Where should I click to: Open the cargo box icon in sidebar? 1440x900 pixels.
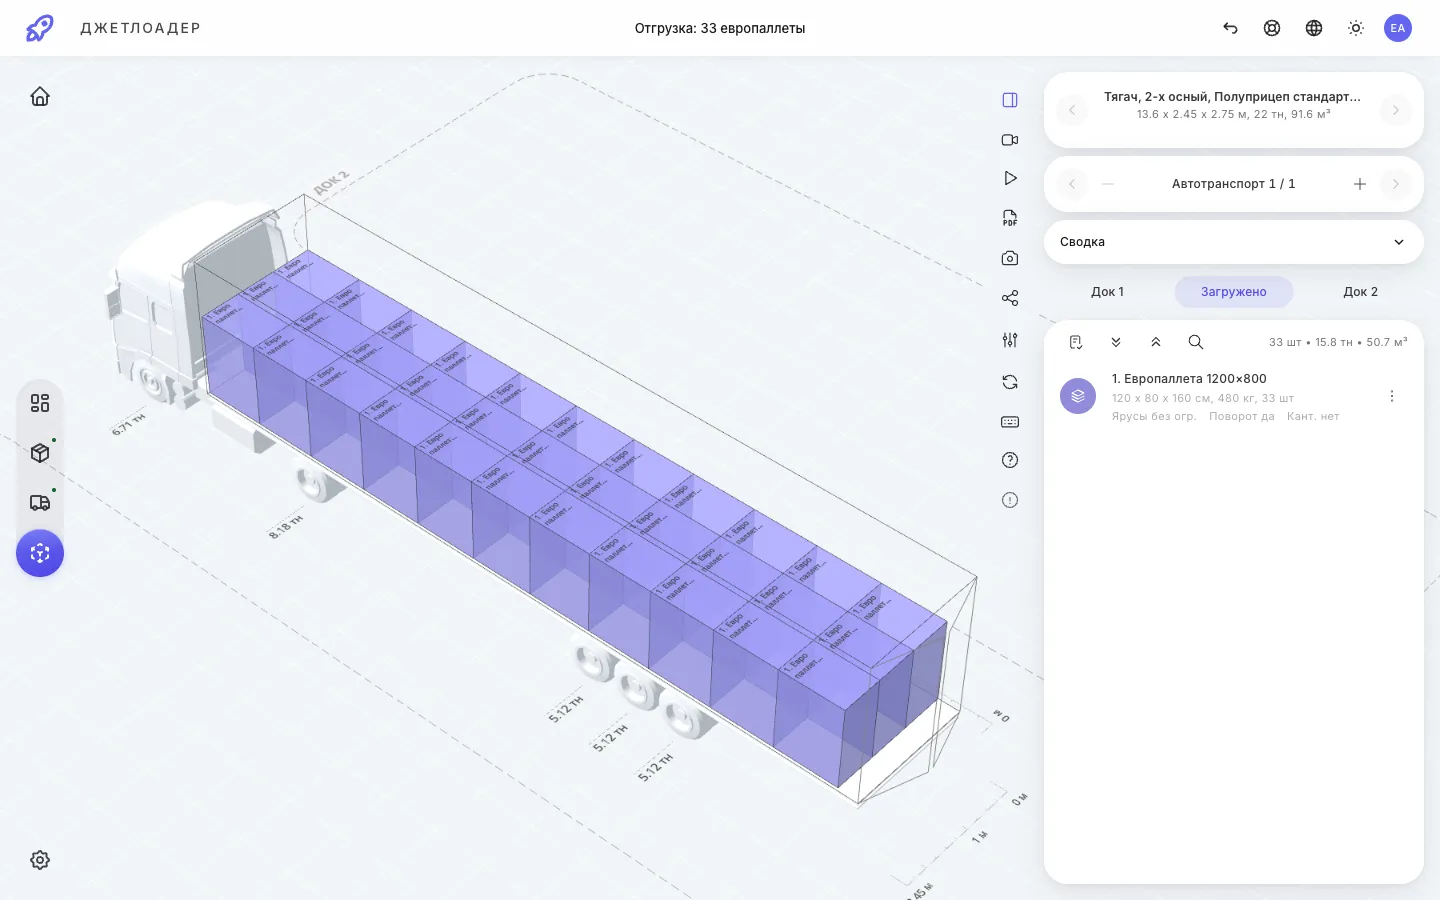(x=40, y=453)
